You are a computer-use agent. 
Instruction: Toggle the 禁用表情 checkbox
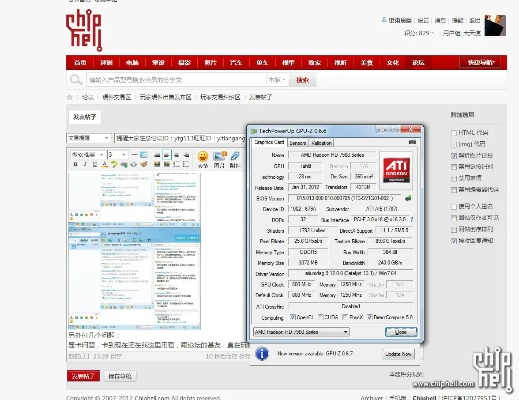[x=454, y=178]
